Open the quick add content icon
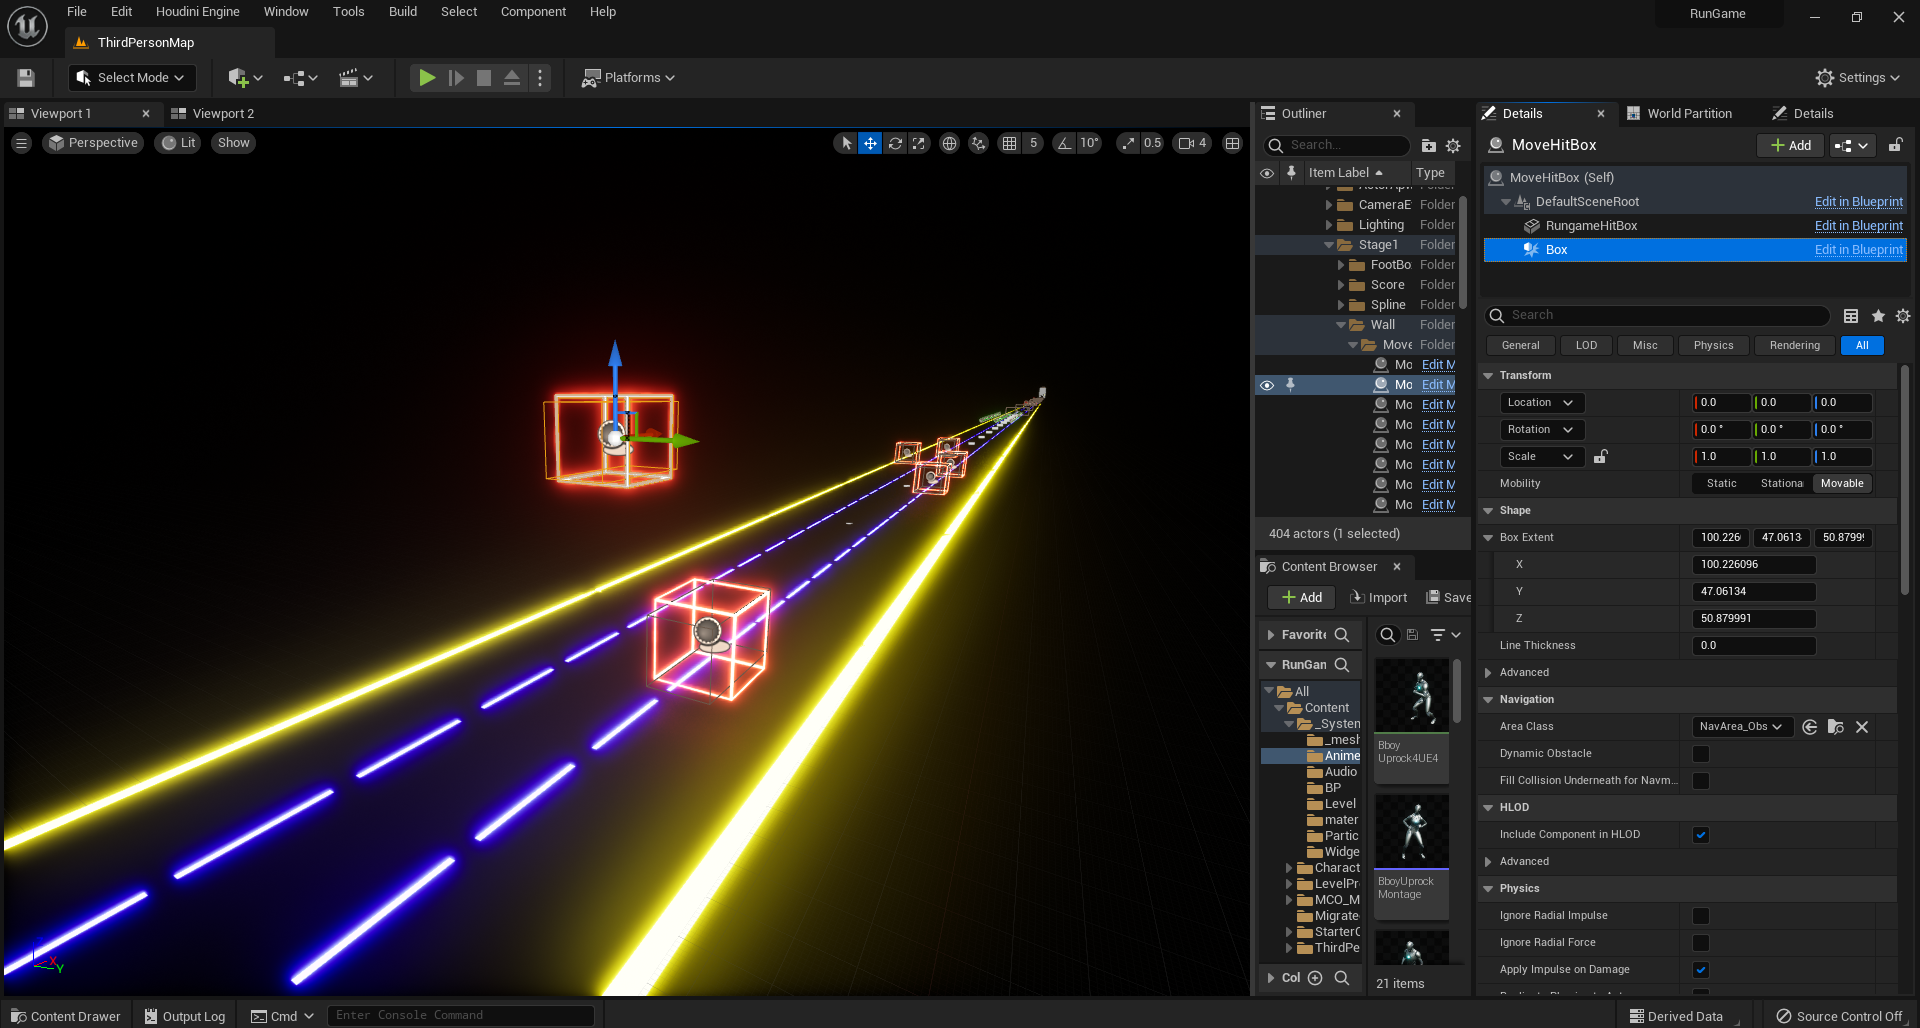This screenshot has width=1920, height=1028. 245,78
